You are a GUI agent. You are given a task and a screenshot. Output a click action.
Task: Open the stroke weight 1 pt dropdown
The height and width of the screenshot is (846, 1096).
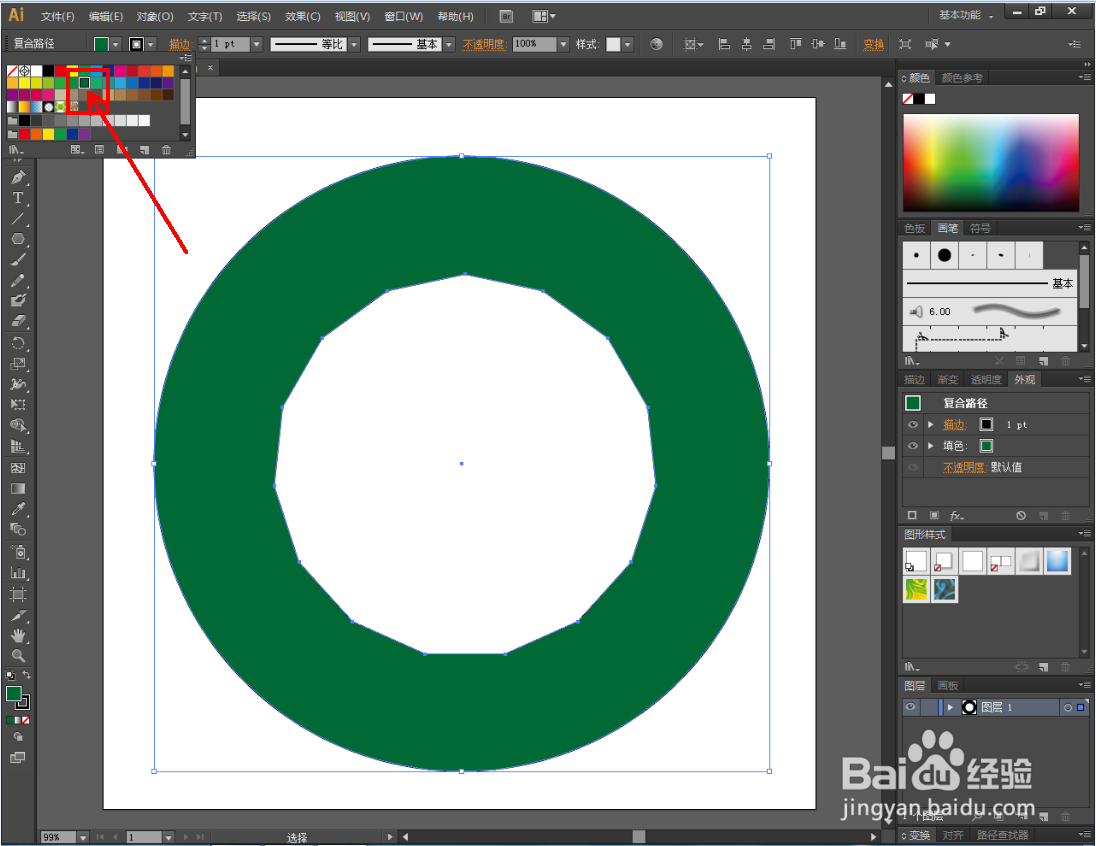(257, 44)
